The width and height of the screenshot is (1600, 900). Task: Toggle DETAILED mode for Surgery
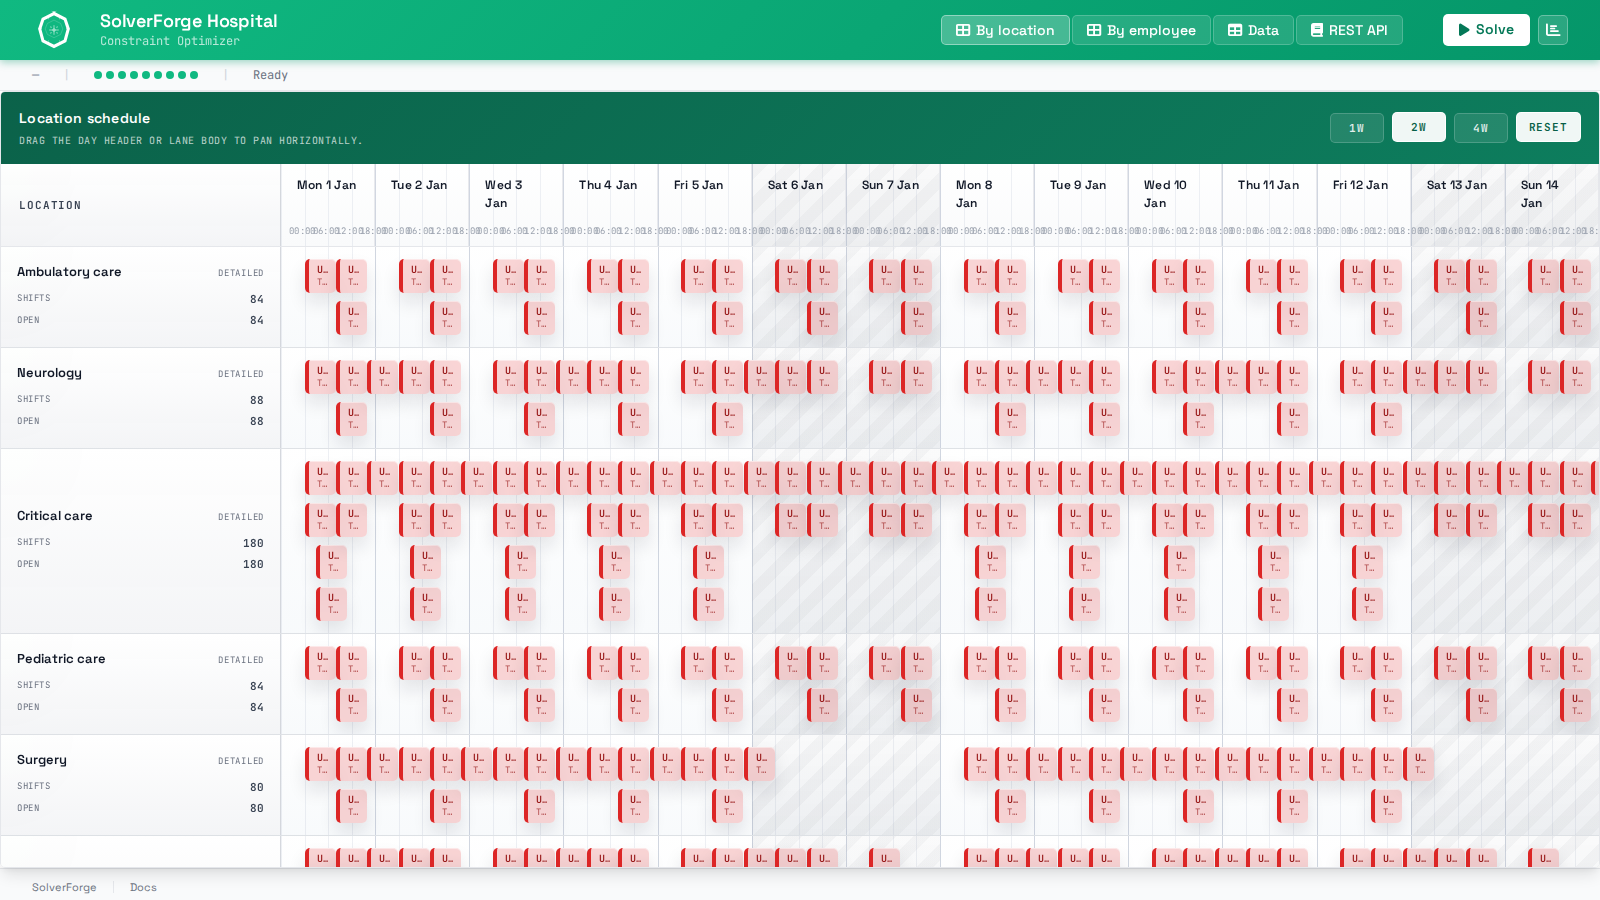pyautogui.click(x=241, y=761)
